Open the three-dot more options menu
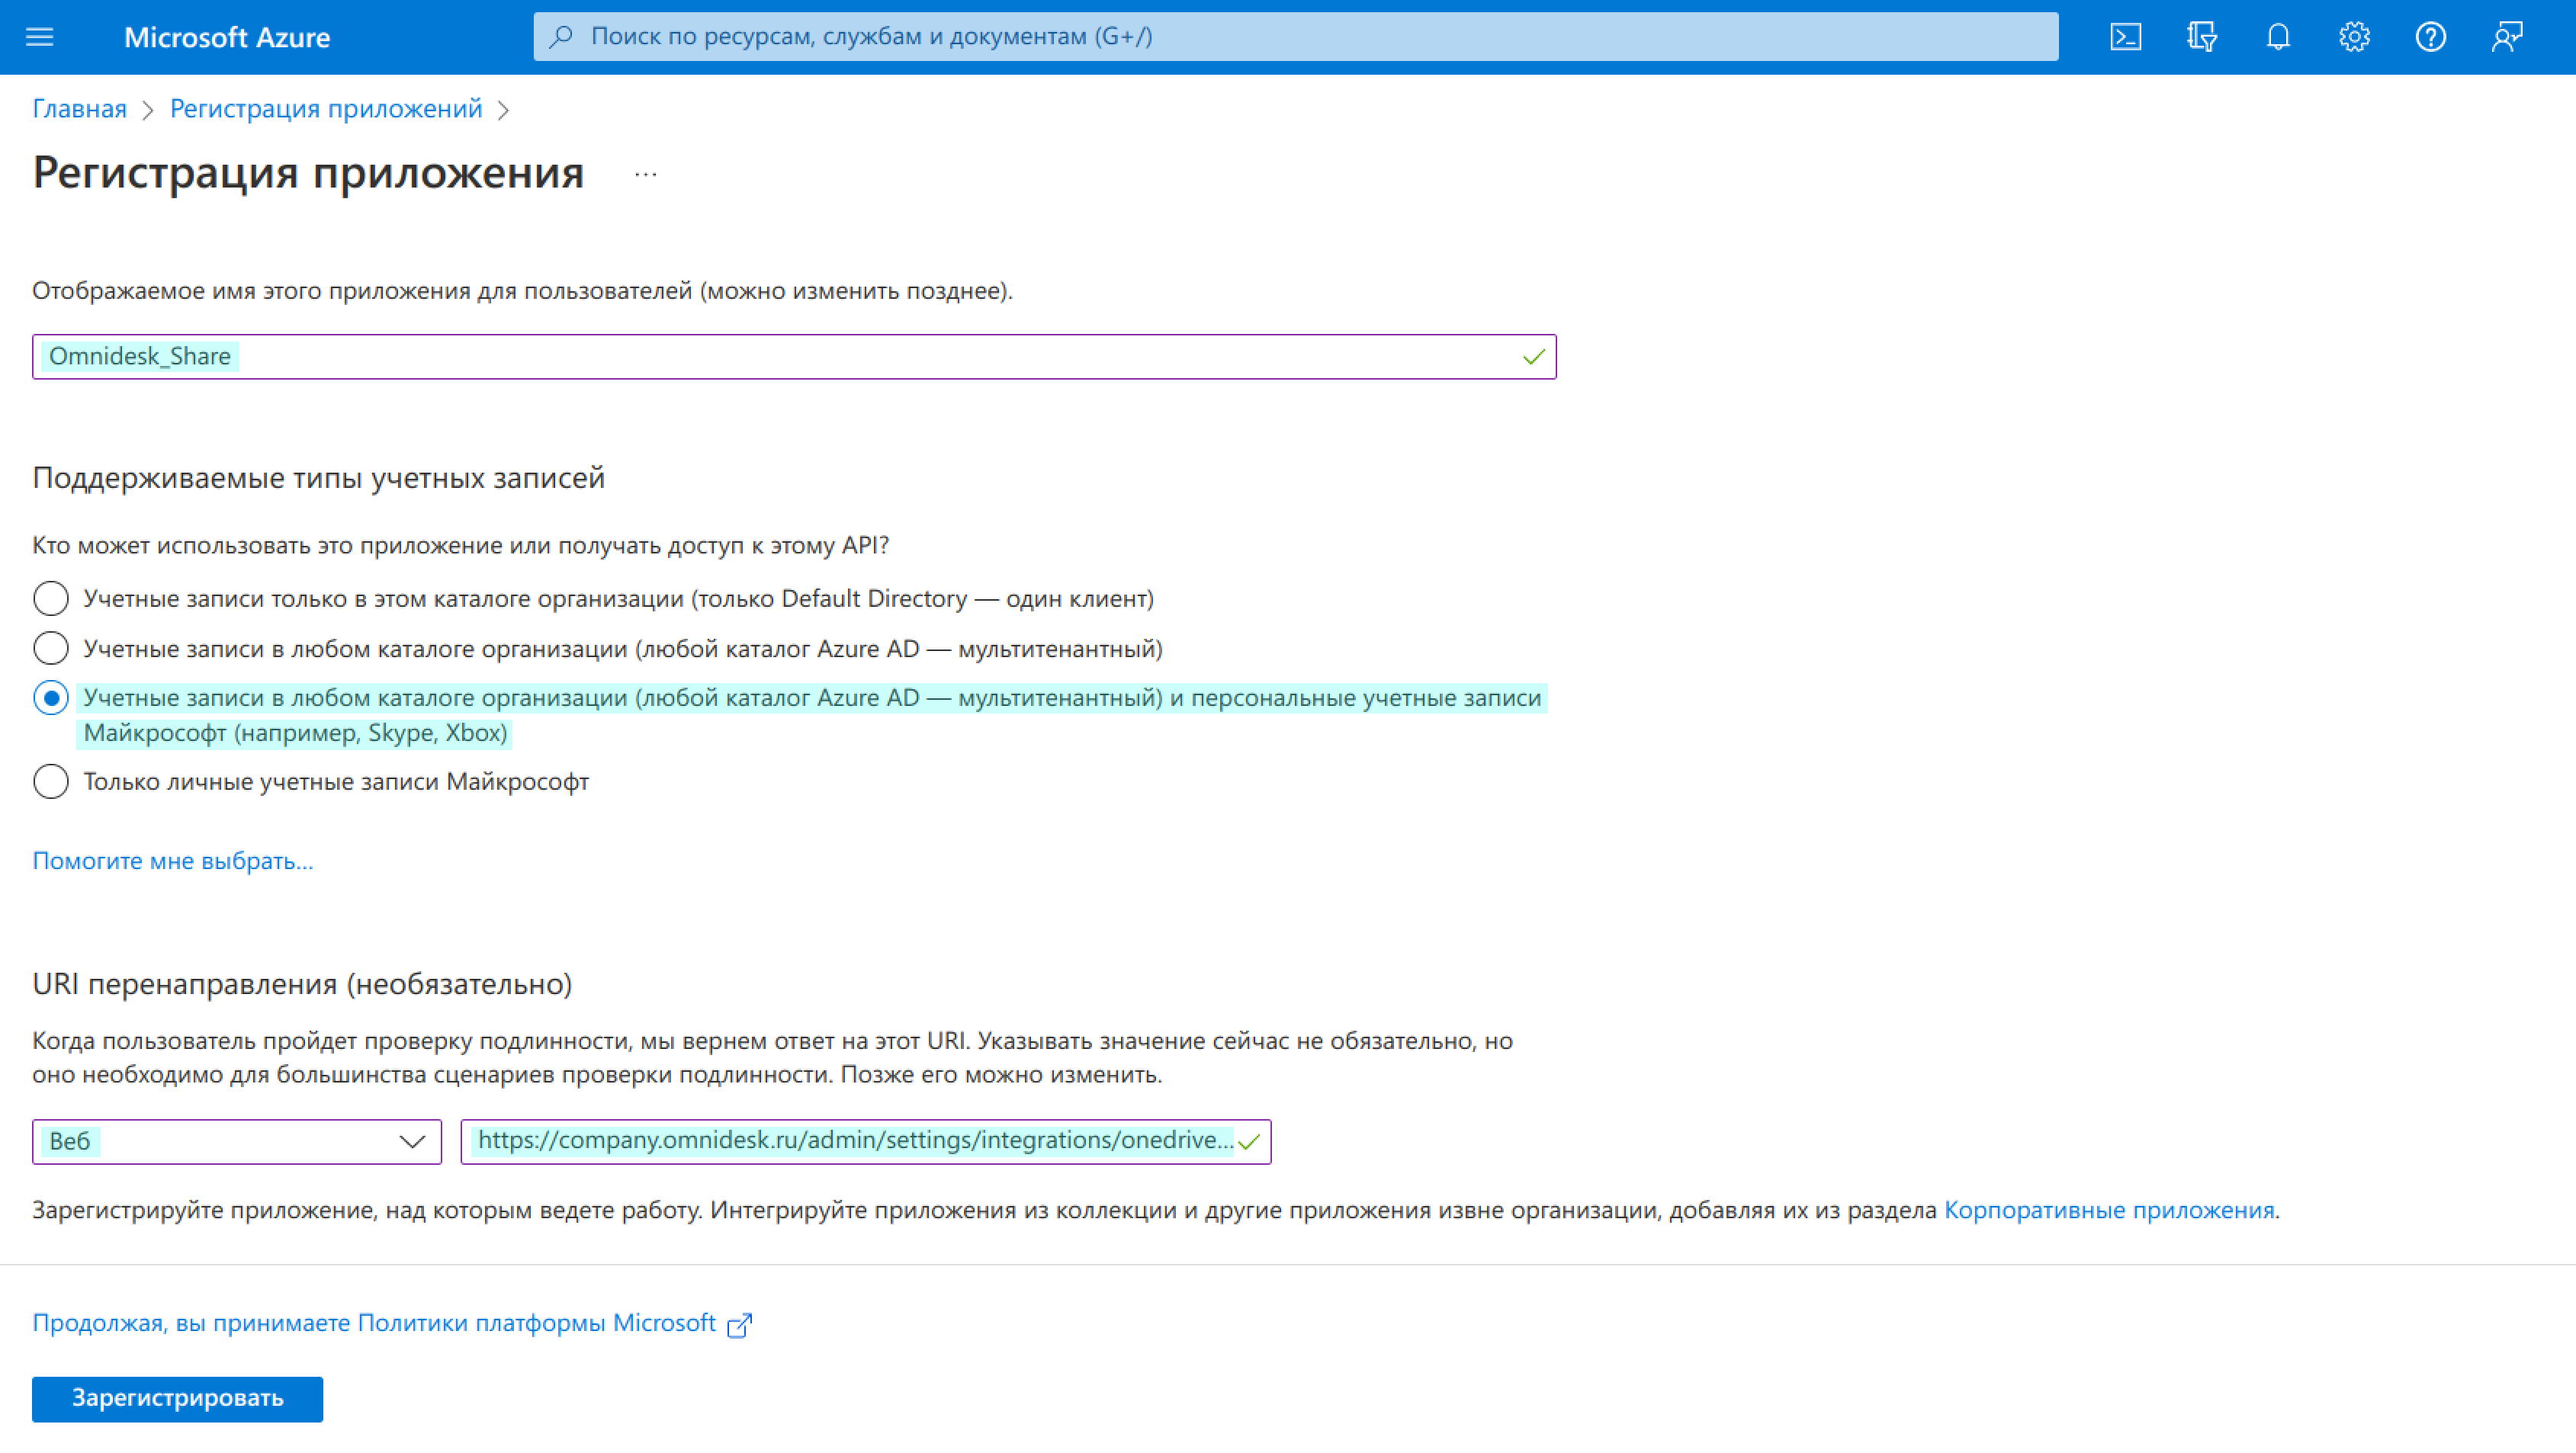Viewport: 2576px width, 1453px height. pos(646,174)
